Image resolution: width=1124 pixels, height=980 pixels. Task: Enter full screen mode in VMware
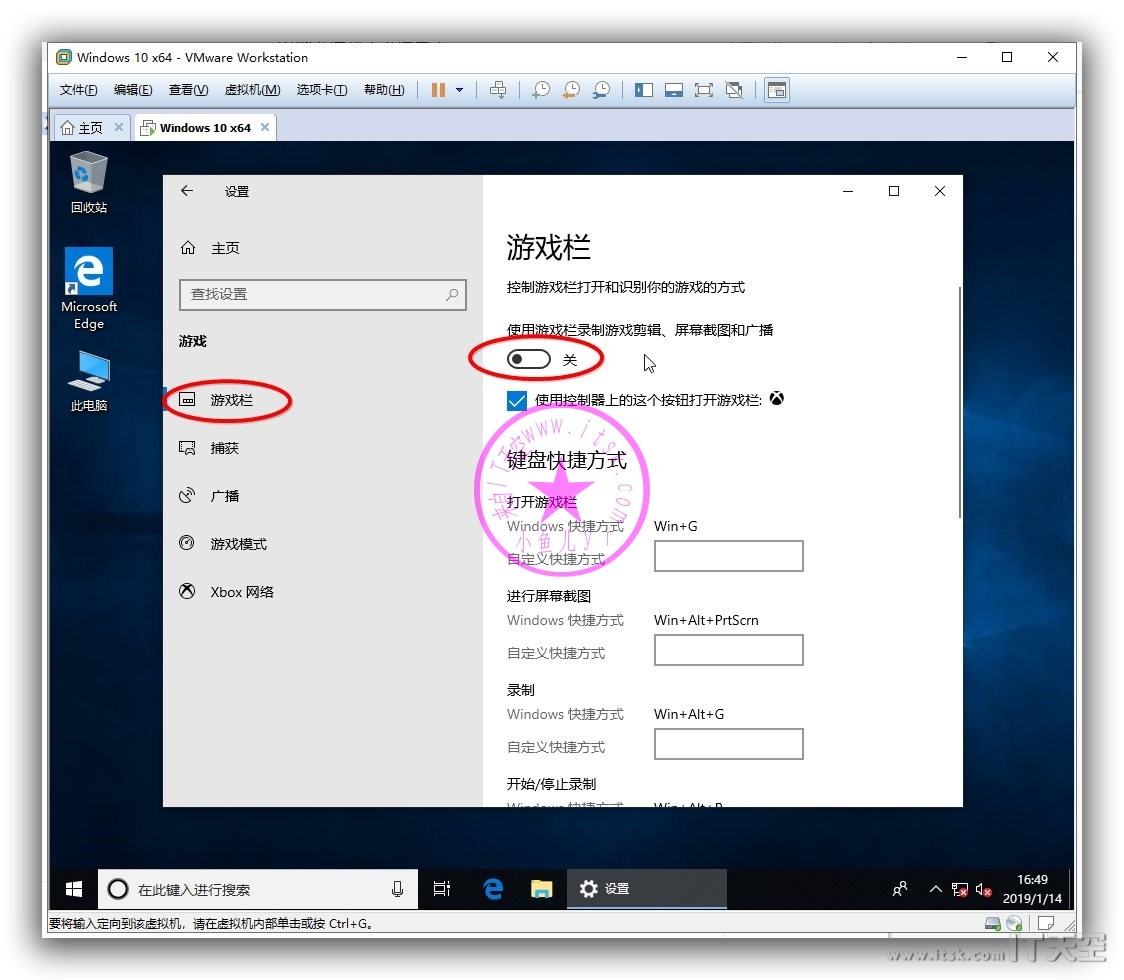(704, 90)
